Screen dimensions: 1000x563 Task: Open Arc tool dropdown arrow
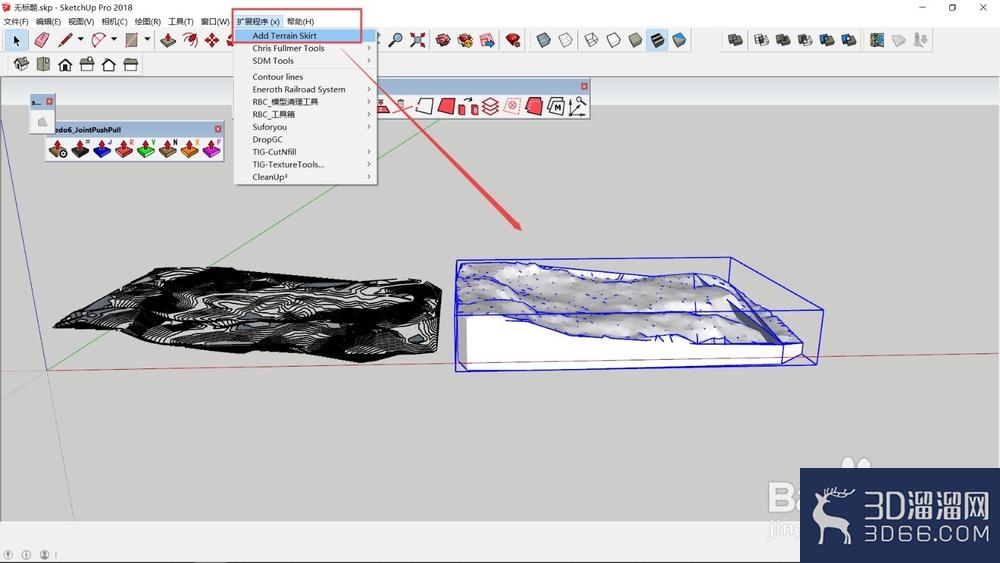pyautogui.click(x=114, y=40)
